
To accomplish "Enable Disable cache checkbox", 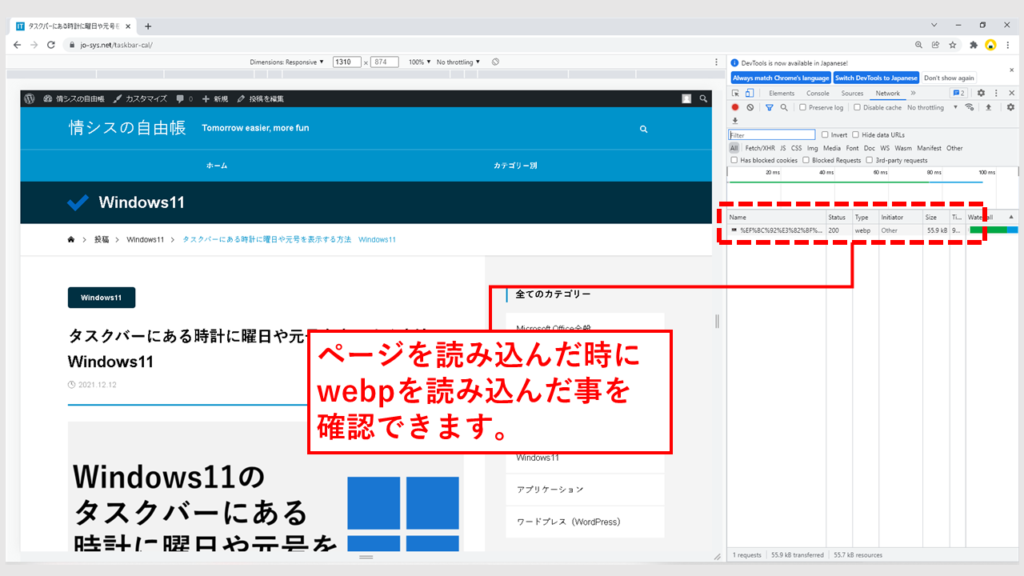I will pos(857,108).
